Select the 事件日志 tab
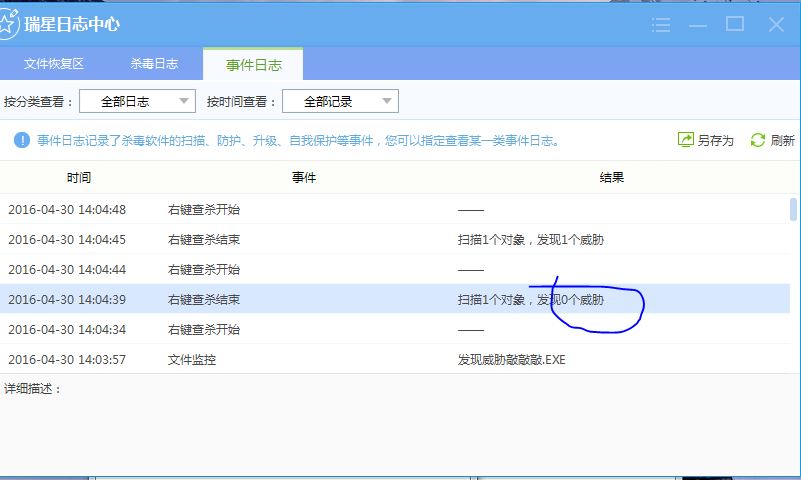Image resolution: width=801 pixels, height=480 pixels. coord(253,64)
